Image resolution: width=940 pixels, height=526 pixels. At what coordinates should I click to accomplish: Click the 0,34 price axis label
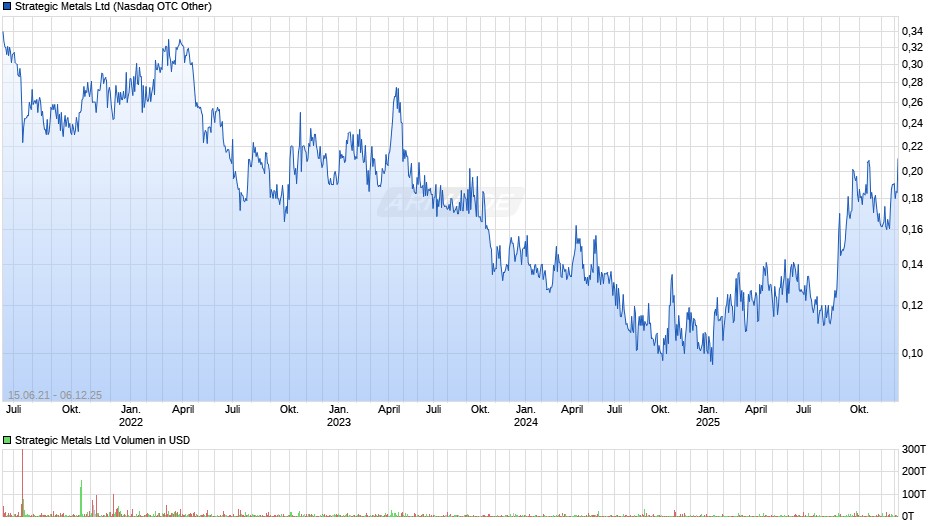(912, 31)
